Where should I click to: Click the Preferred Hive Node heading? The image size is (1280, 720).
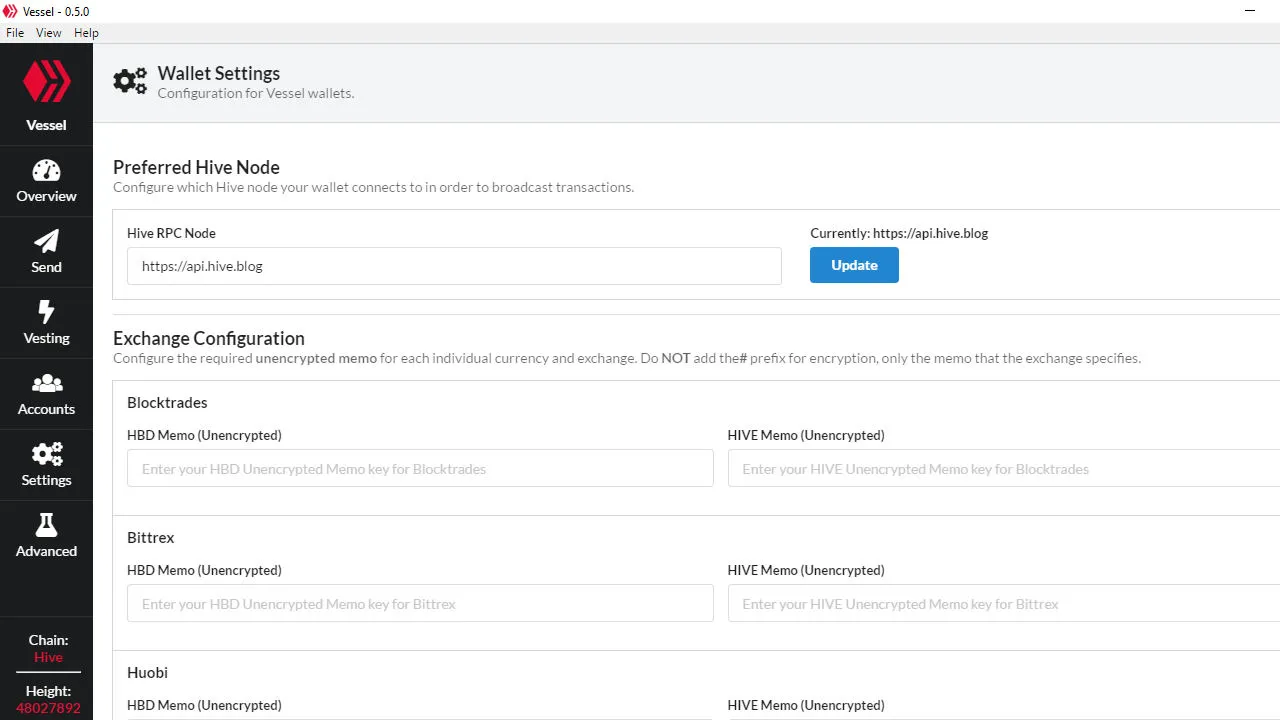point(196,167)
